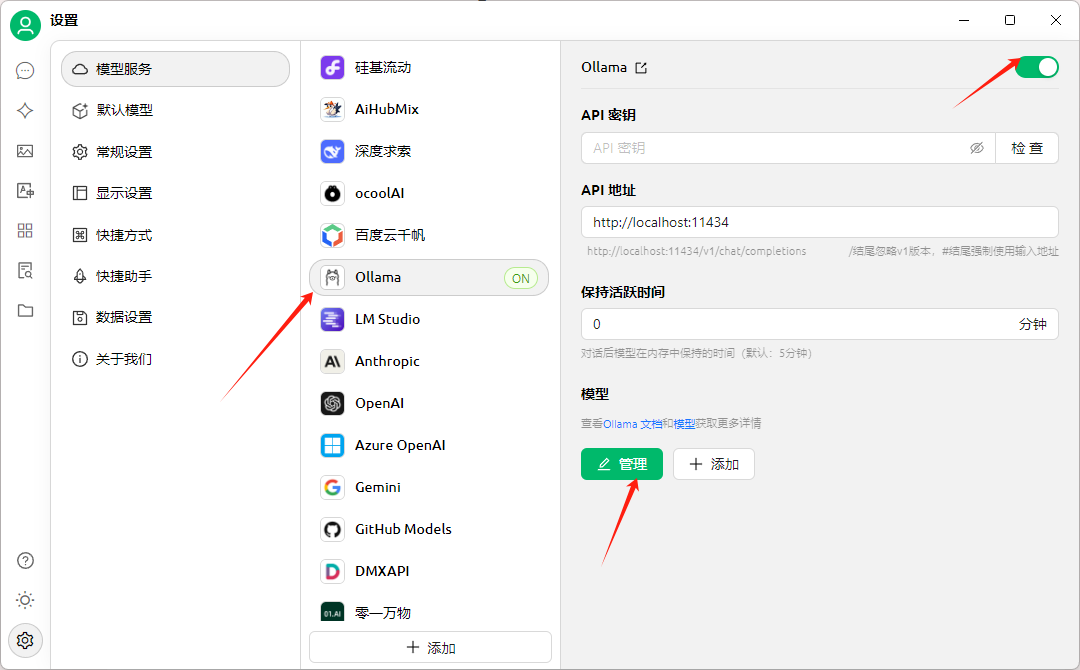The image size is (1080, 670).
Task: Open 快捷助手 settings section
Action: coord(176,276)
